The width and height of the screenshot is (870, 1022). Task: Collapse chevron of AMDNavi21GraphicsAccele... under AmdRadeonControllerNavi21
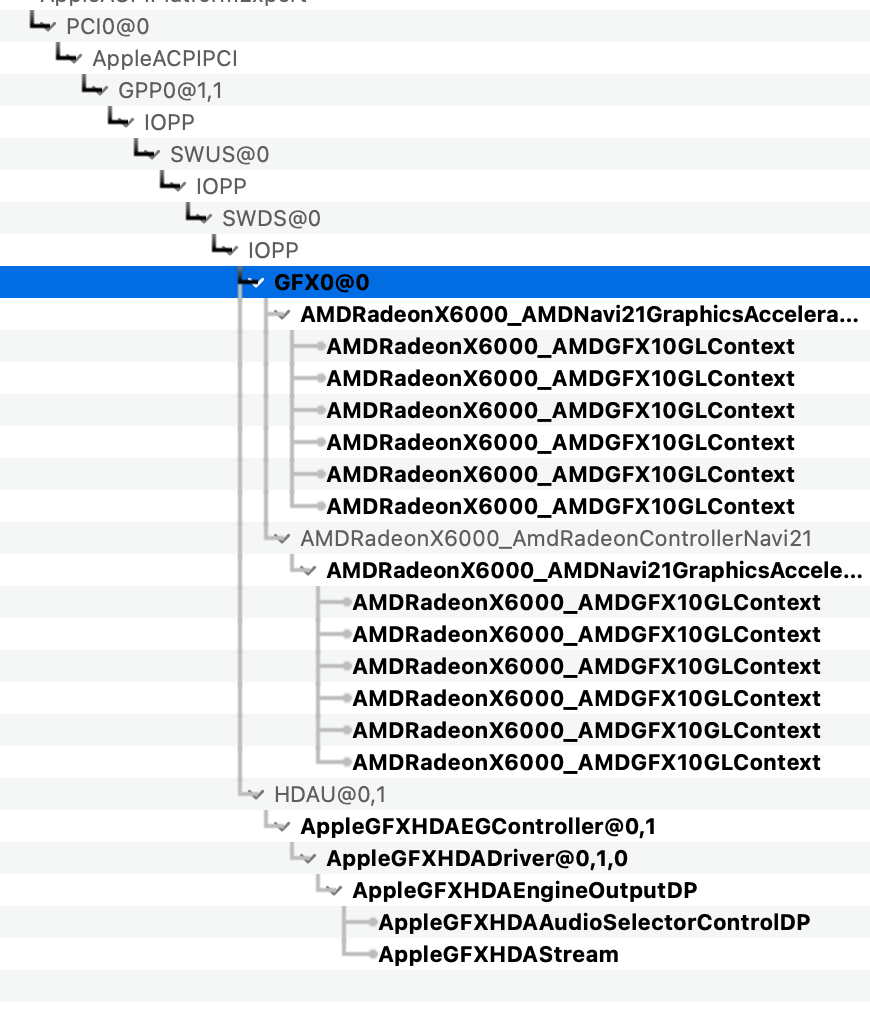click(x=309, y=571)
